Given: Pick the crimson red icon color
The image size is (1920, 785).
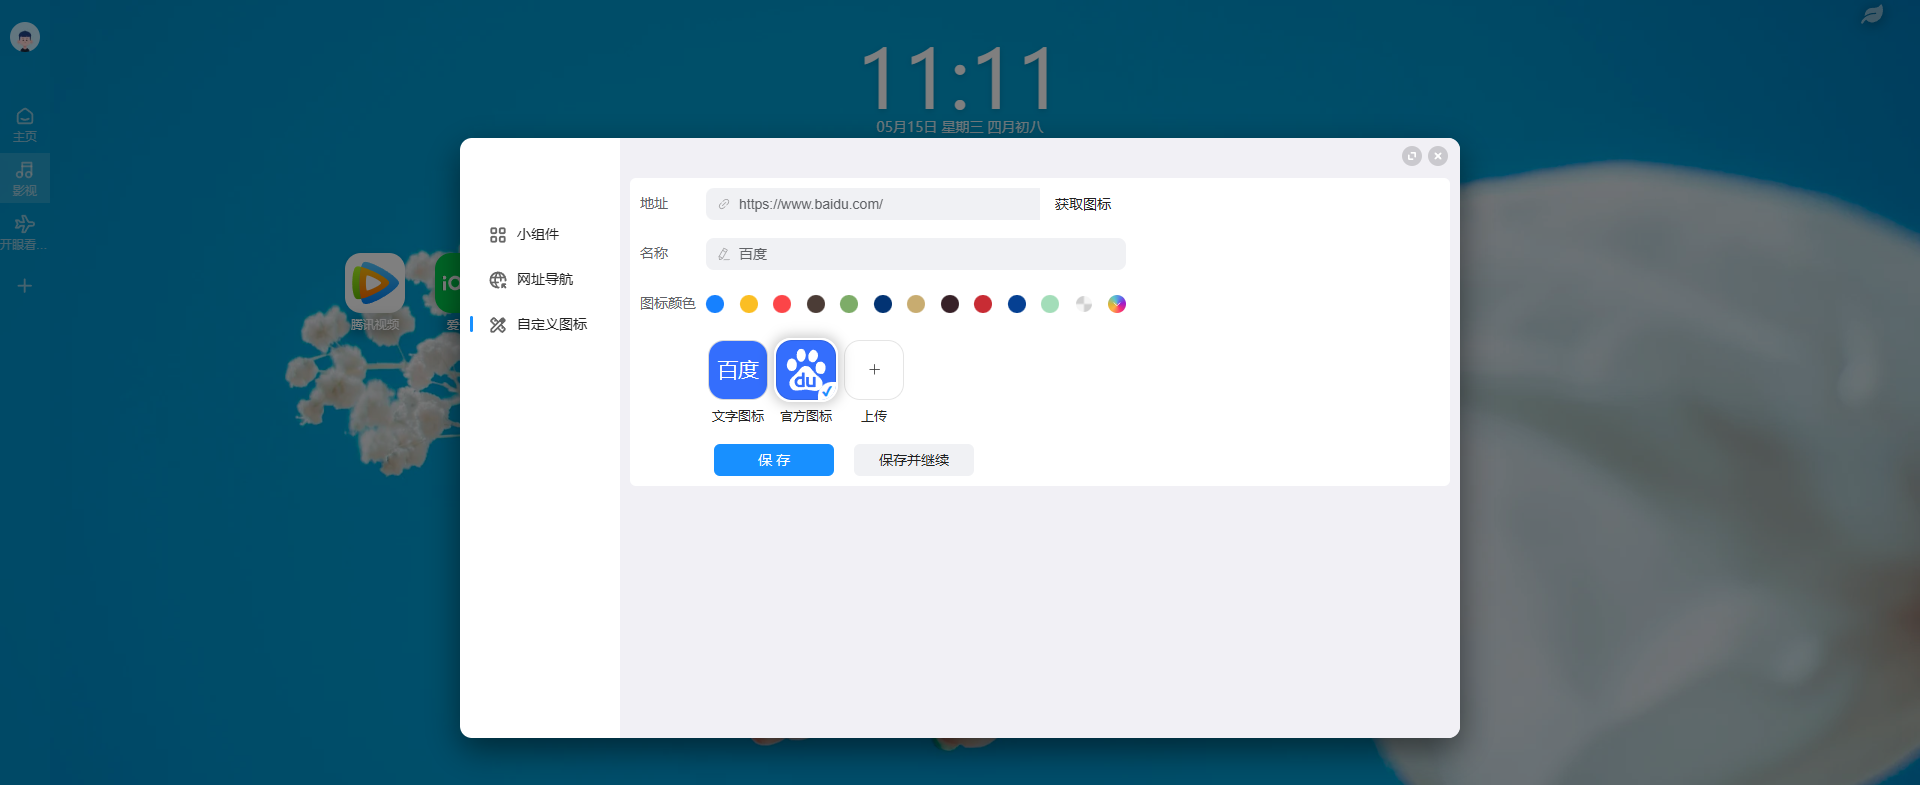Looking at the screenshot, I should coord(983,304).
